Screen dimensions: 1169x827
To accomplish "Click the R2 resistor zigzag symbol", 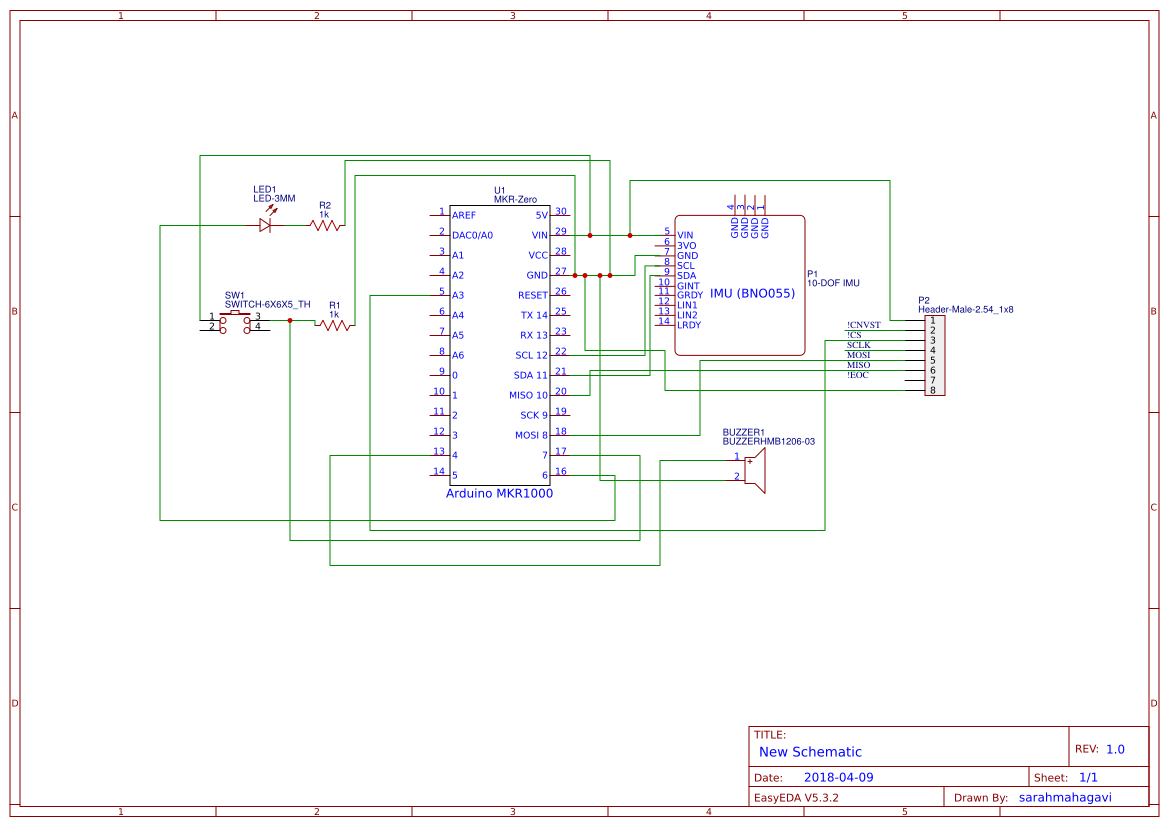I will 325,225.
